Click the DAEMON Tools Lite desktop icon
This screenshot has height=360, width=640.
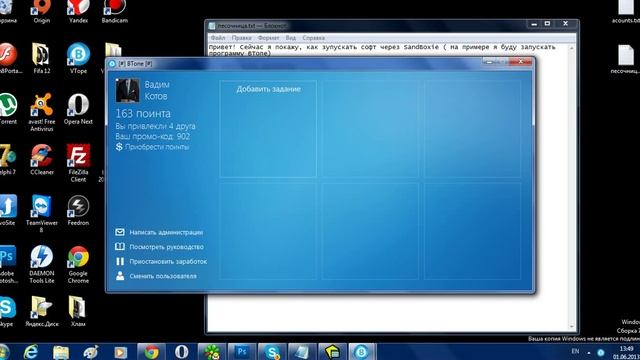click(x=42, y=264)
